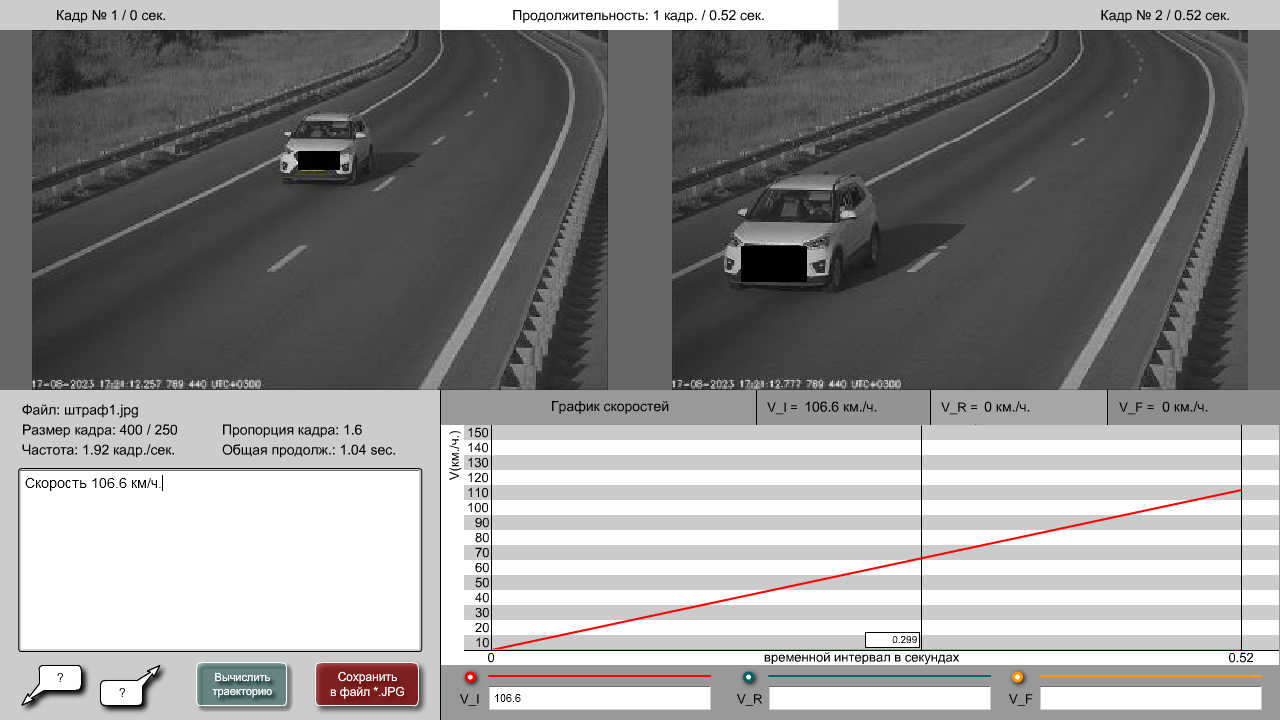The height and width of the screenshot is (720, 1280).
Task: Click the empty V_R input field
Action: click(879, 699)
